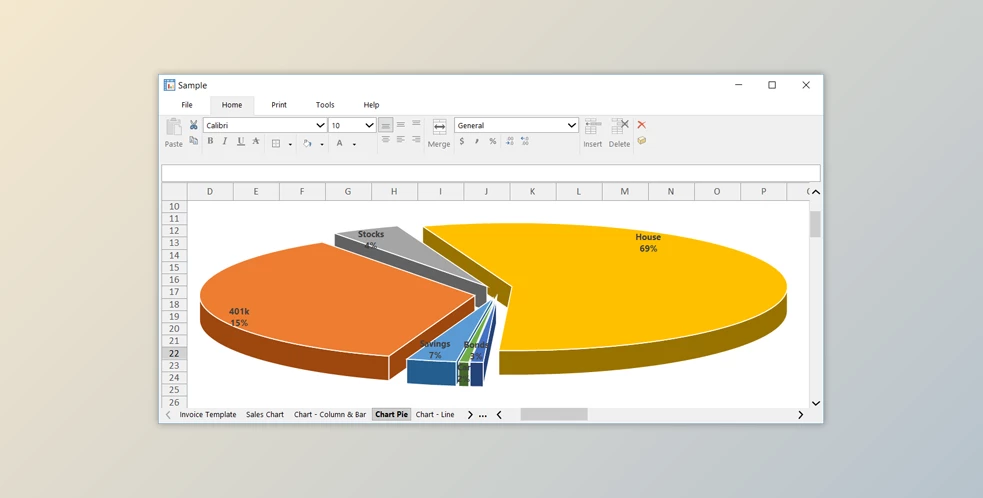Click vertical scrollbar up arrow

pos(816,192)
